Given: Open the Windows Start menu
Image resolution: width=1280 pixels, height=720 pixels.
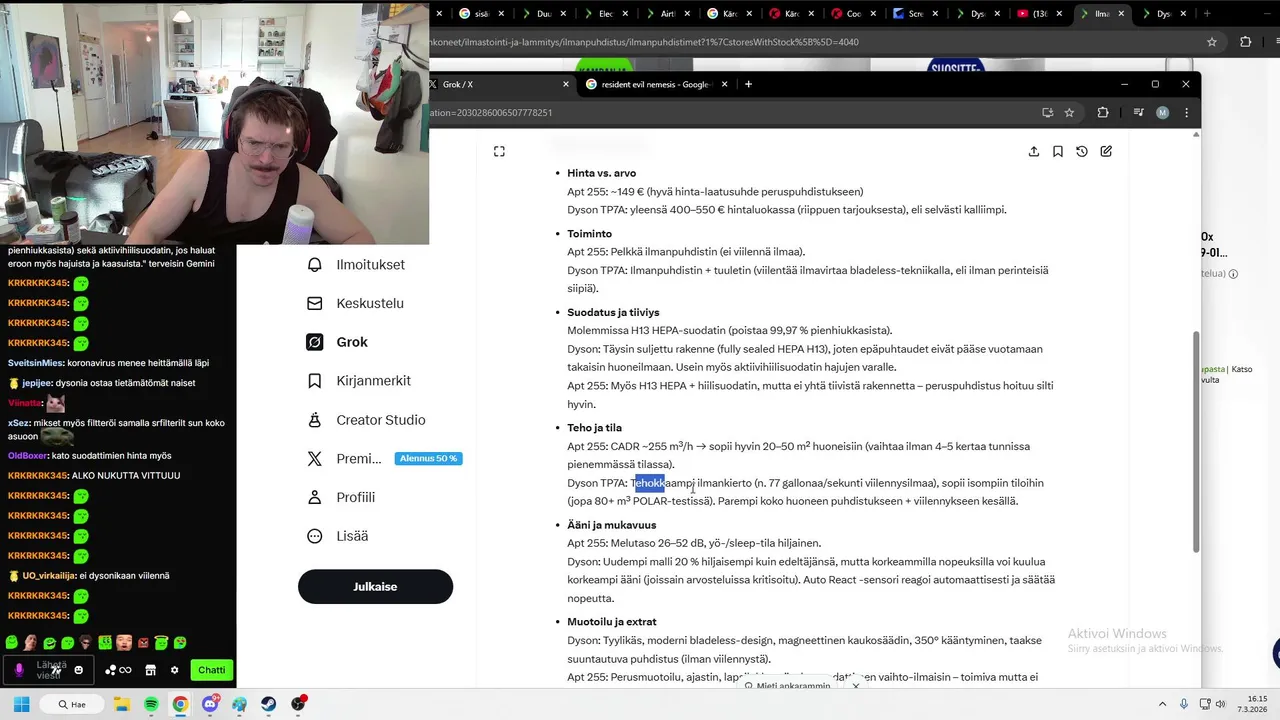Looking at the screenshot, I should (x=20, y=704).
